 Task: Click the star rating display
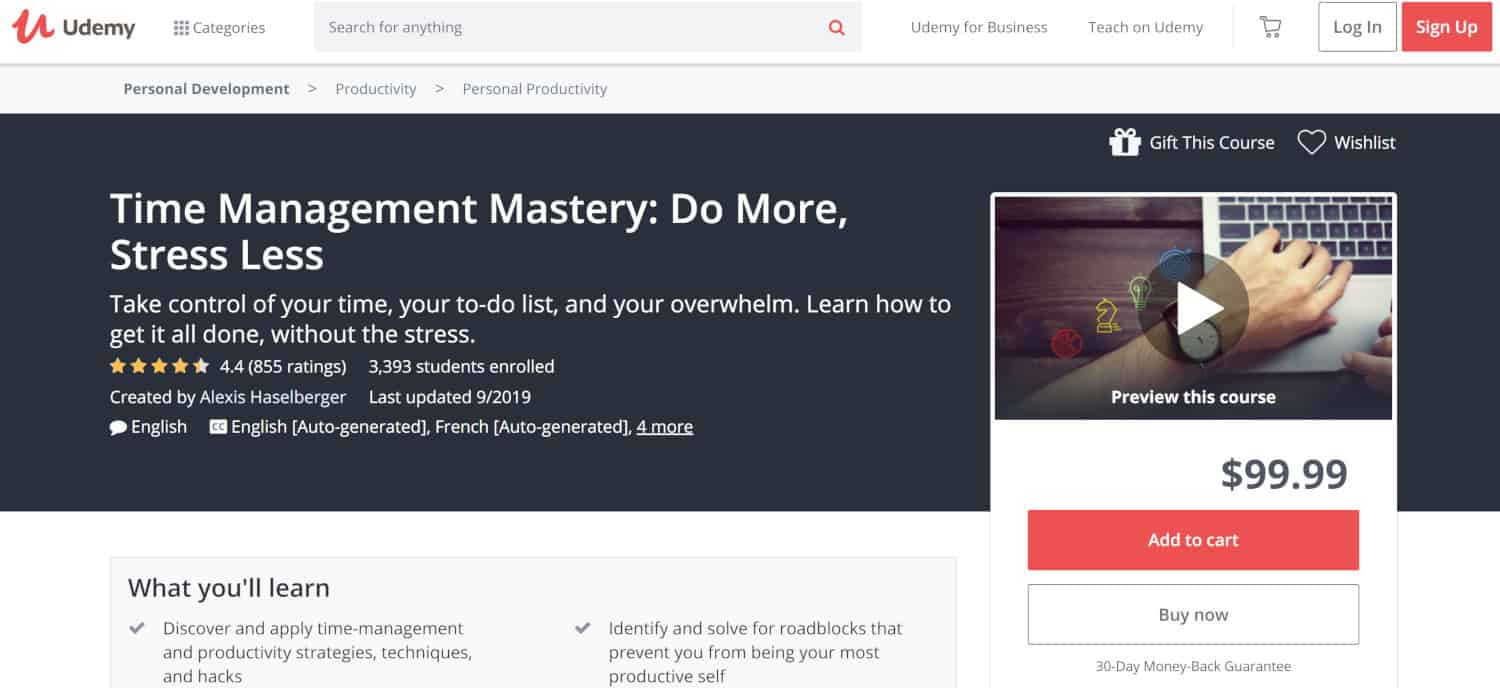[x=160, y=366]
